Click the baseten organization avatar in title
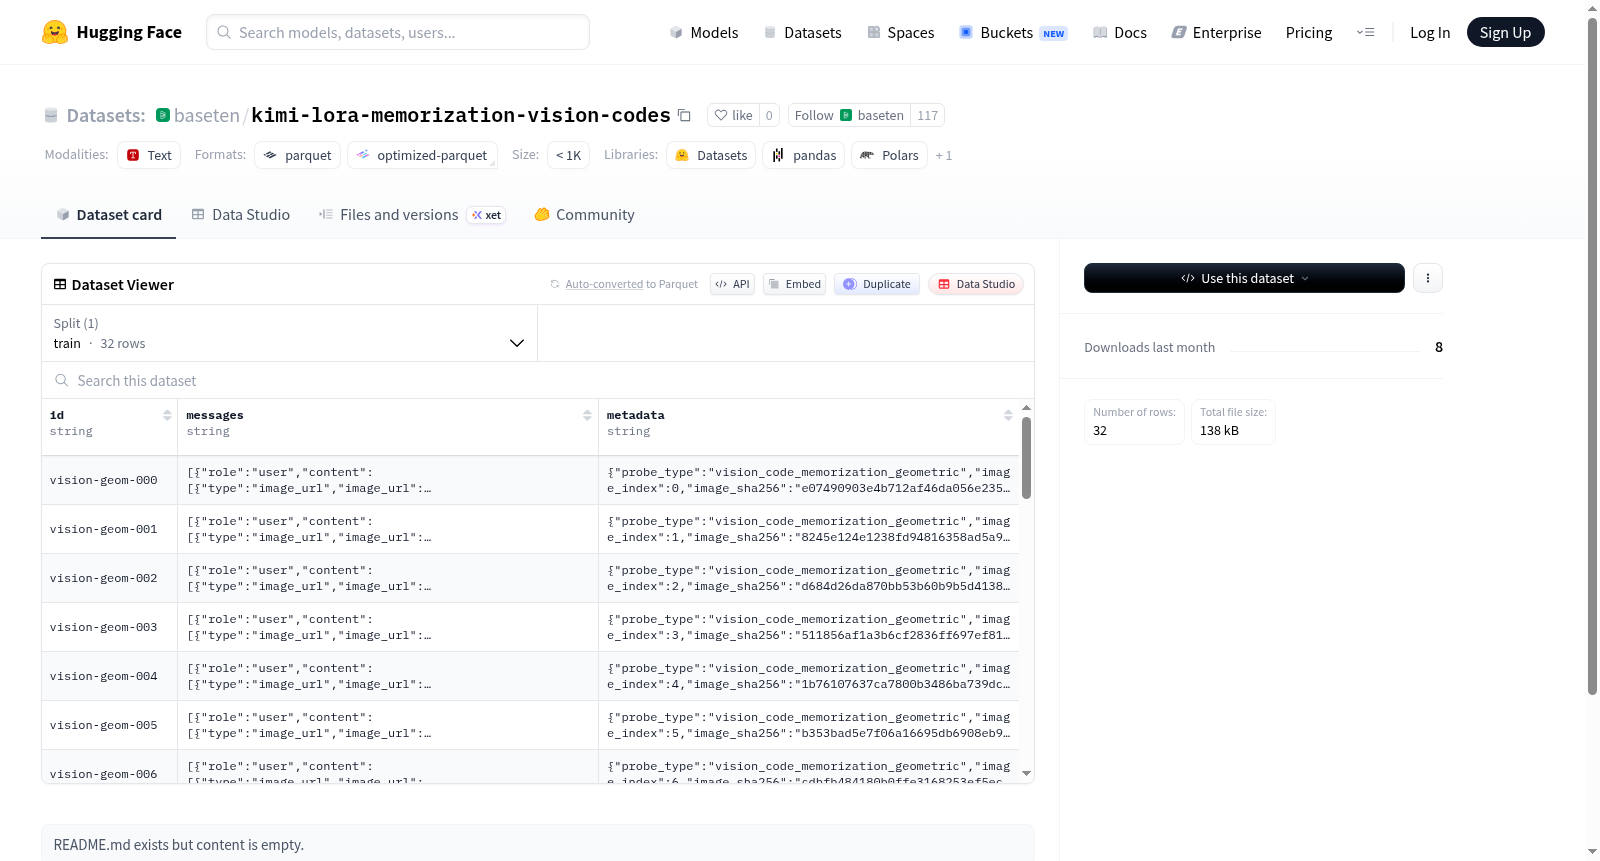The width and height of the screenshot is (1600, 861). pyautogui.click(x=163, y=115)
